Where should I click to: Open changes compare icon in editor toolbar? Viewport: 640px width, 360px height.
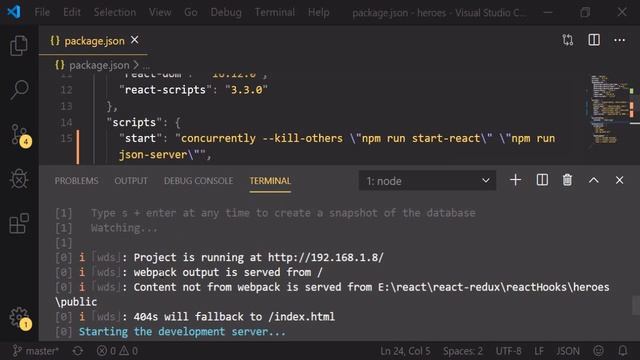point(567,40)
